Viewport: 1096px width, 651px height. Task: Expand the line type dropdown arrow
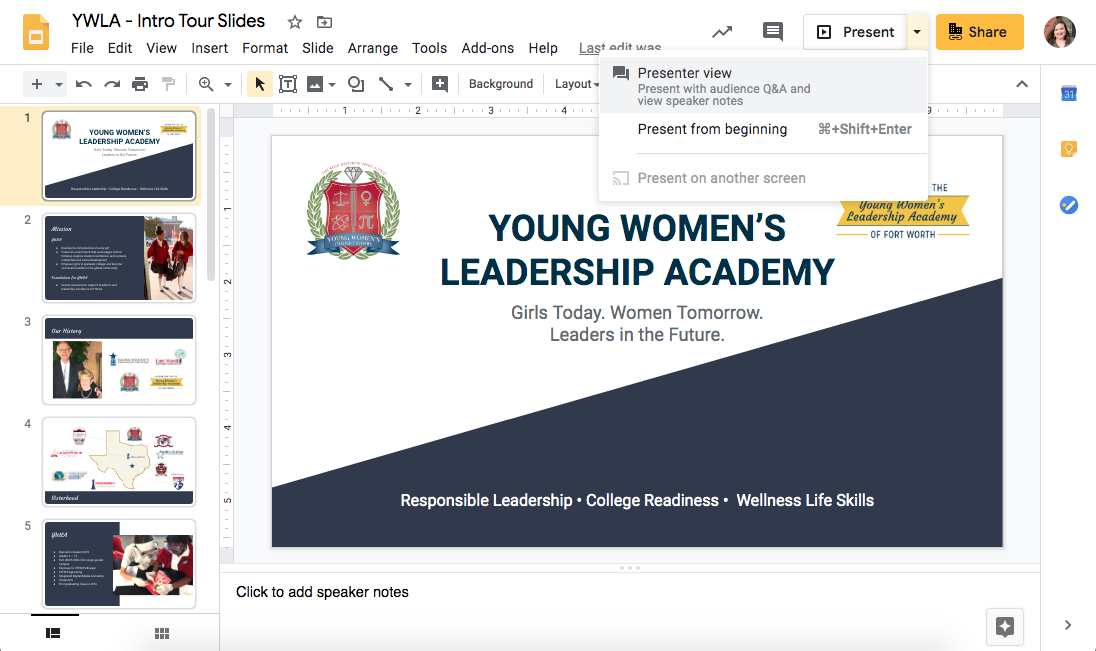tap(408, 85)
